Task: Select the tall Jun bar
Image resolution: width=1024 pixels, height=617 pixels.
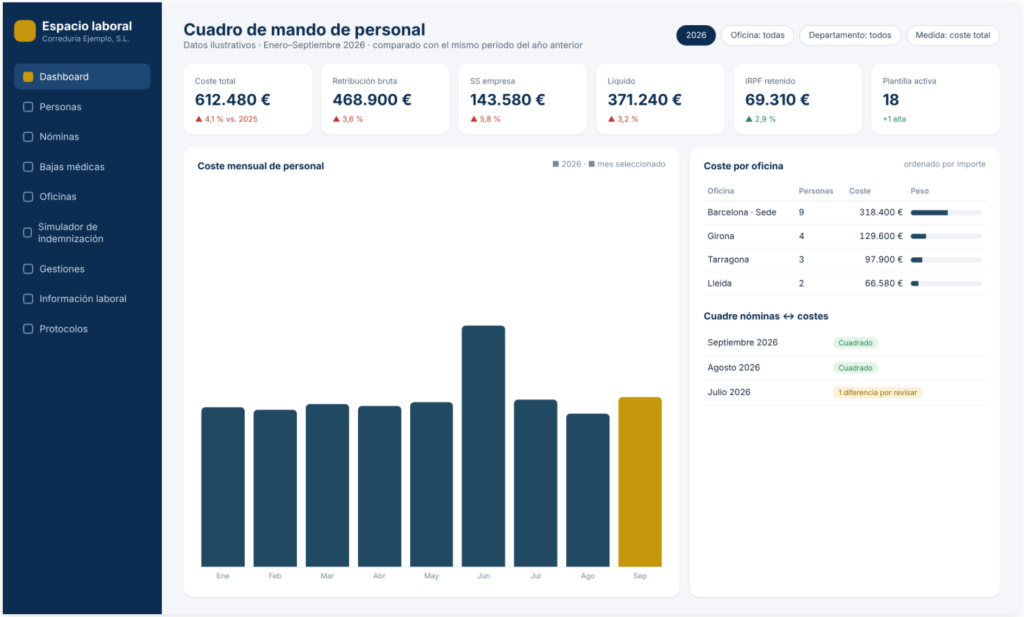Action: click(483, 446)
